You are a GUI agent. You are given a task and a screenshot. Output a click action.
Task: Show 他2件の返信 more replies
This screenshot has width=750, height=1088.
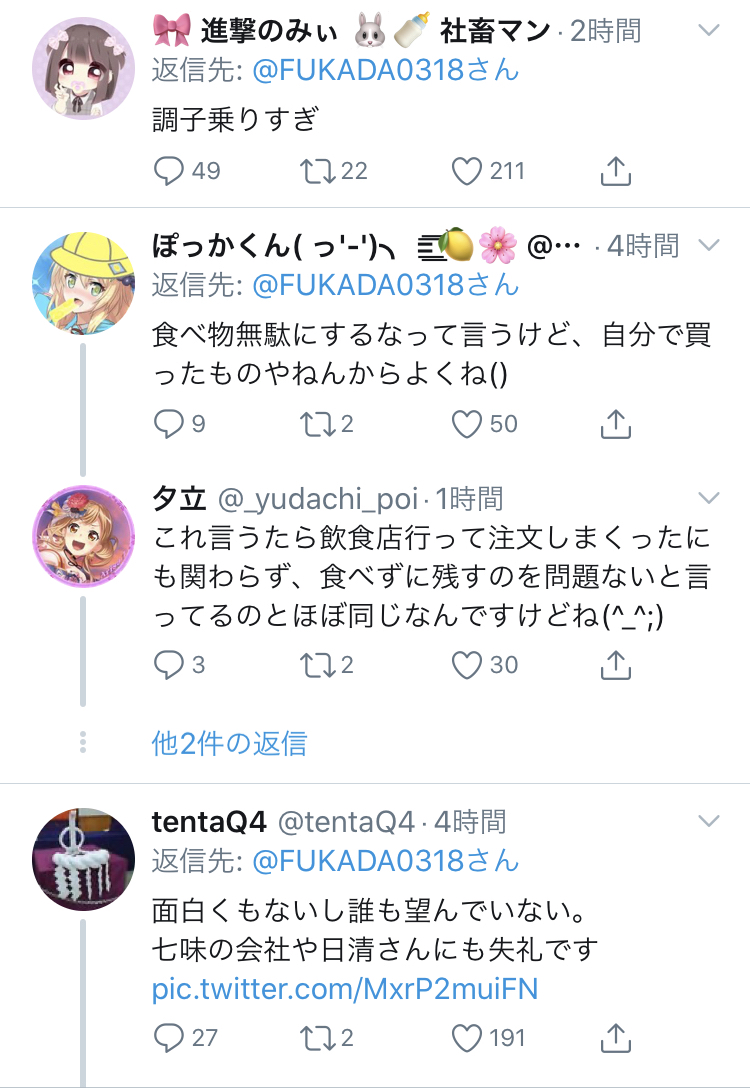[229, 743]
